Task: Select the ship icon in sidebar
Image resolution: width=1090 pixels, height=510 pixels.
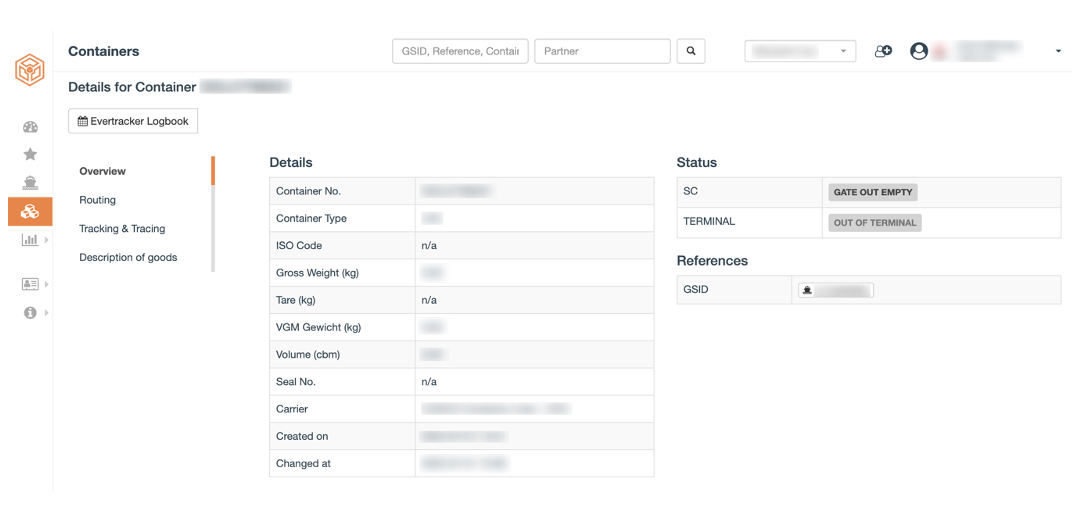Action: tap(30, 183)
